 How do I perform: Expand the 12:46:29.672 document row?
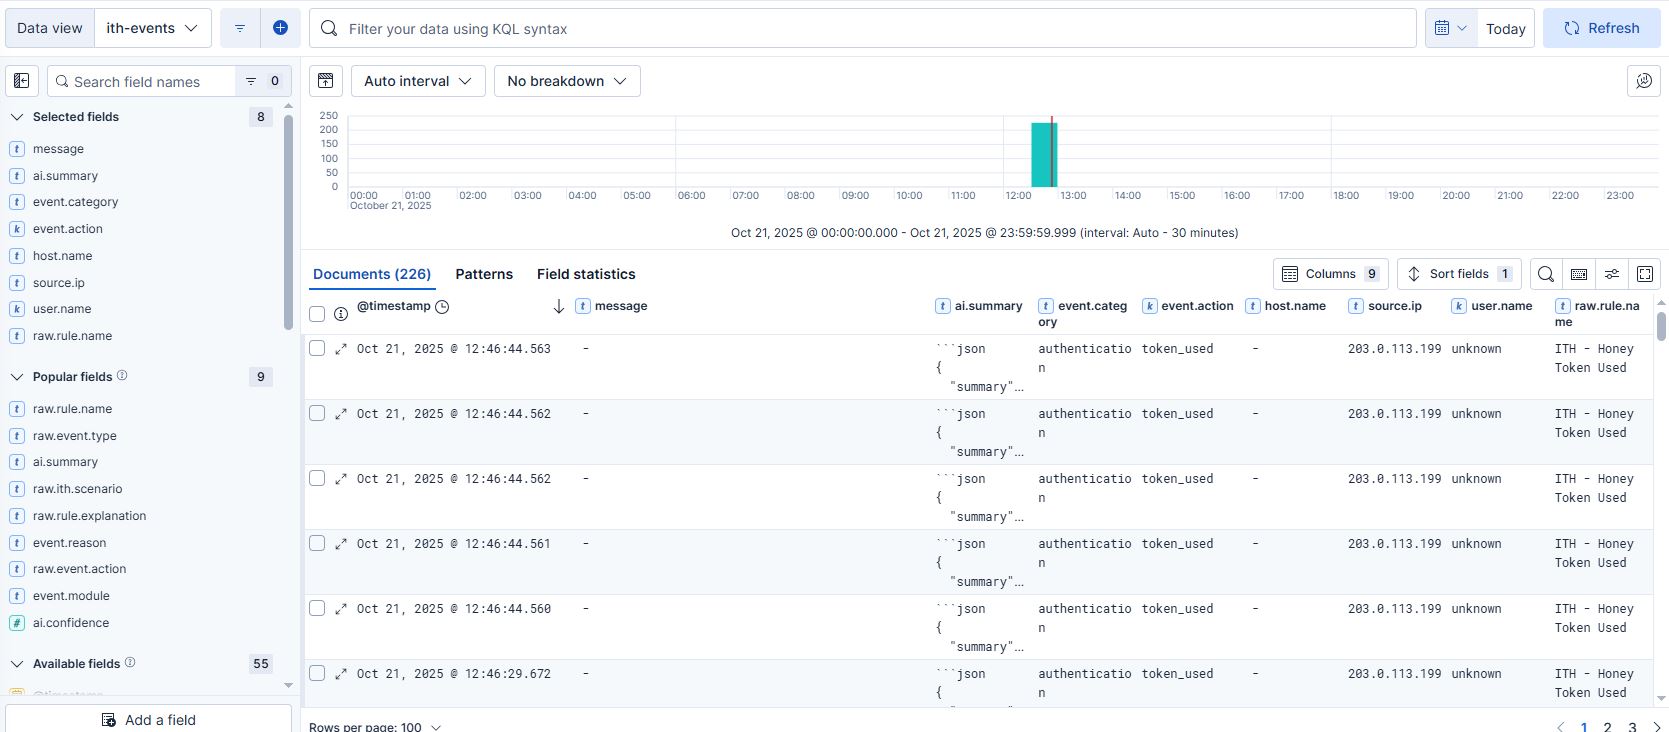tap(341, 674)
